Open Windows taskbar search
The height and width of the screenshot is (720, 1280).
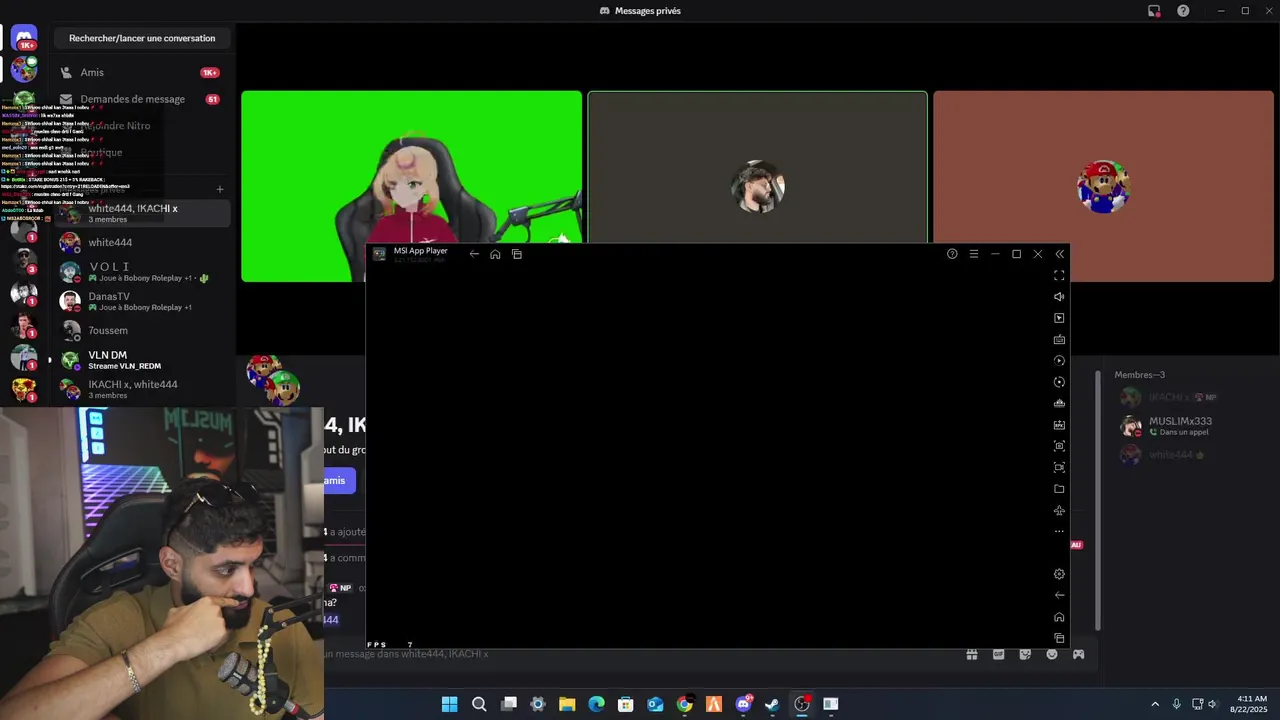point(479,704)
